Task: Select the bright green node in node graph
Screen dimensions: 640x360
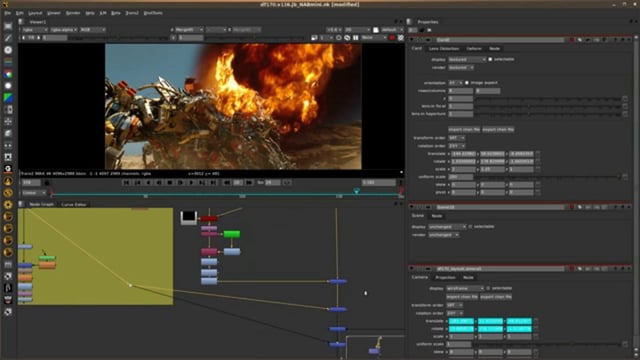Action: 232,234
